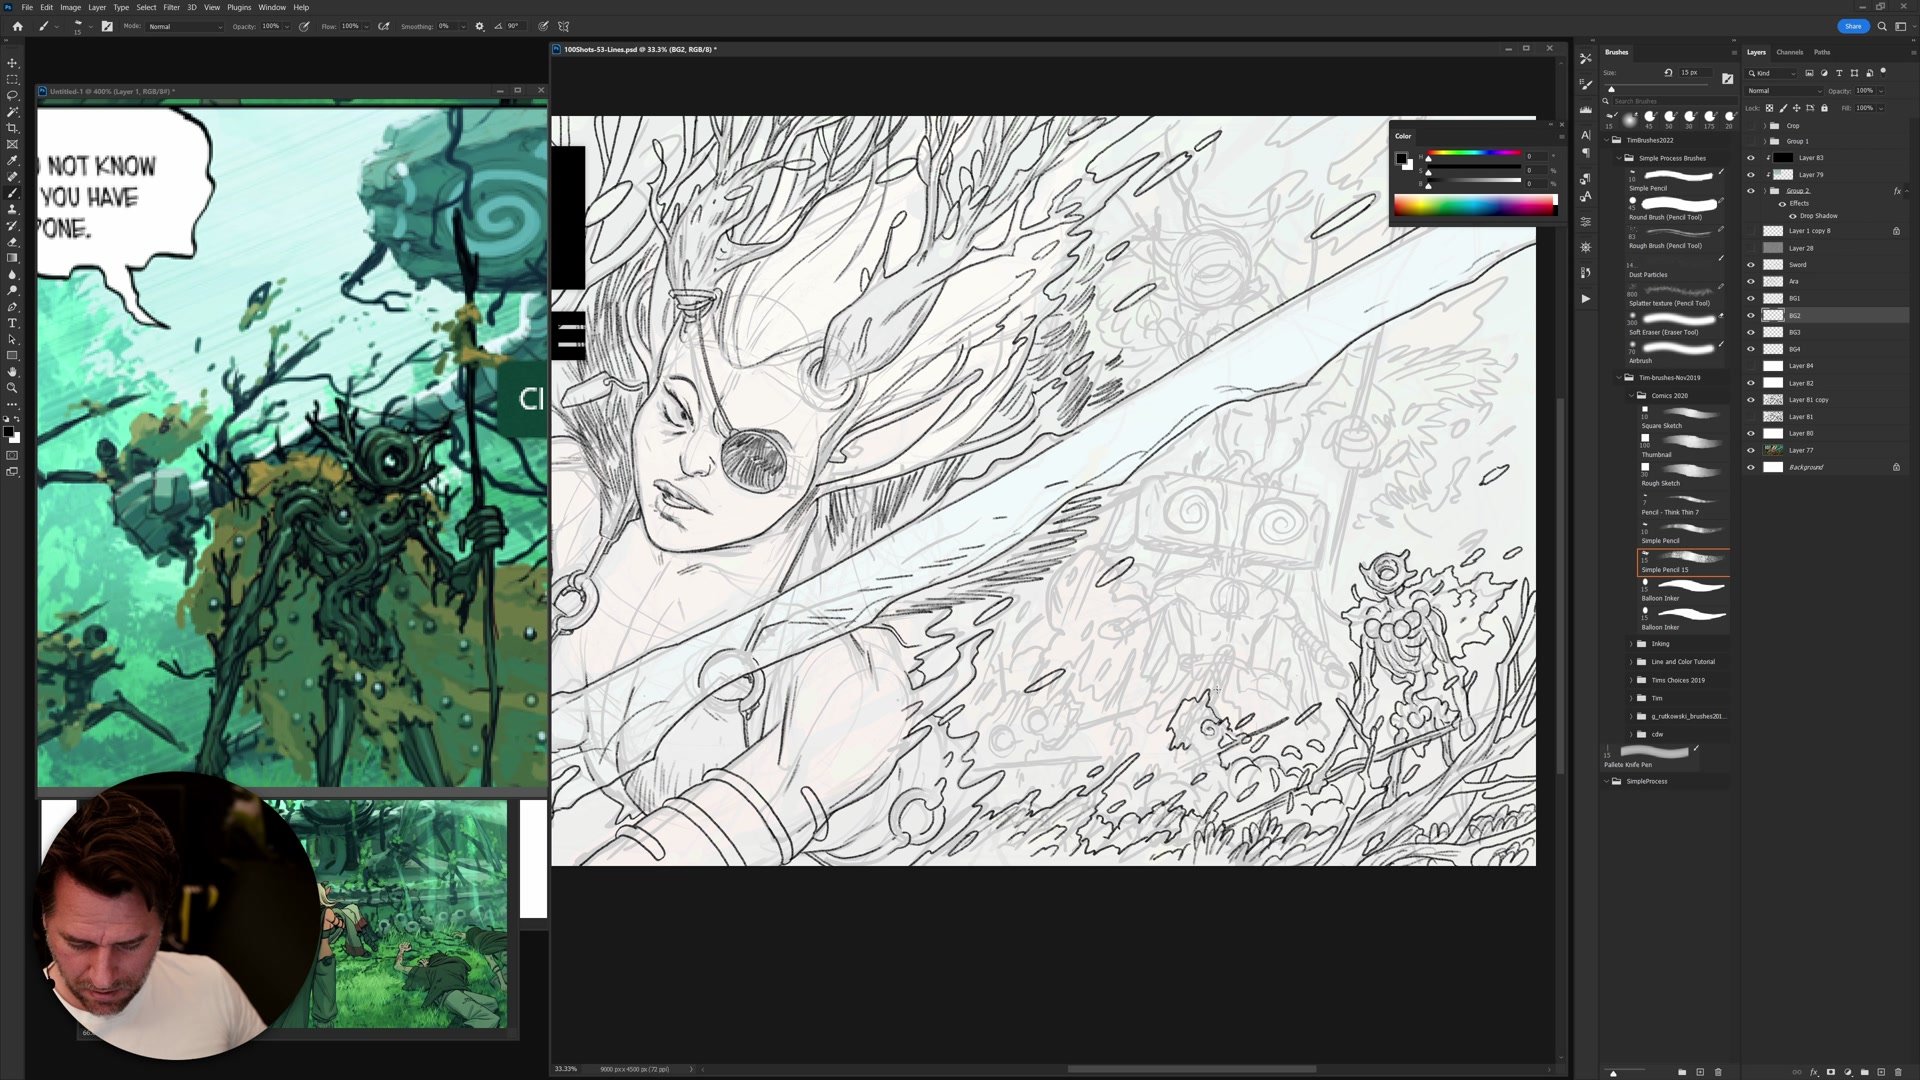Select the Horizontal Type tool
1920x1080 pixels.
pyautogui.click(x=12, y=323)
